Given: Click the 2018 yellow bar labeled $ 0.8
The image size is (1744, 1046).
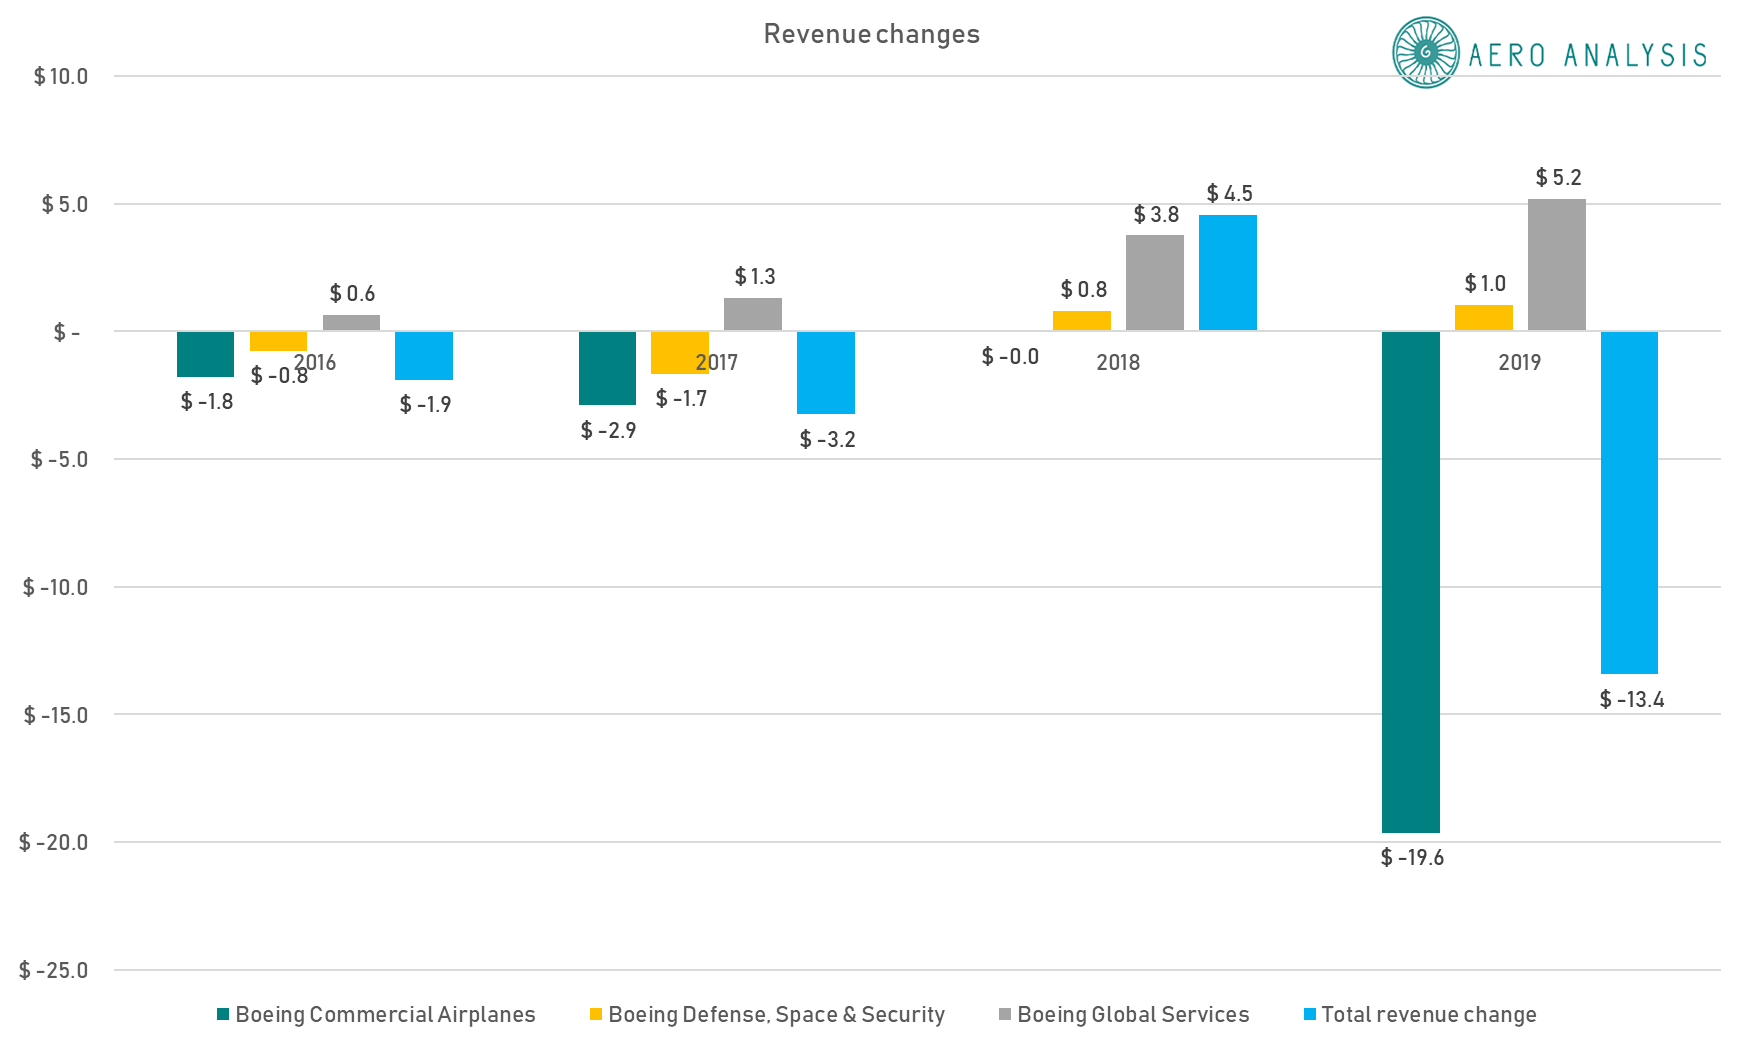Looking at the screenshot, I should click(x=1082, y=321).
